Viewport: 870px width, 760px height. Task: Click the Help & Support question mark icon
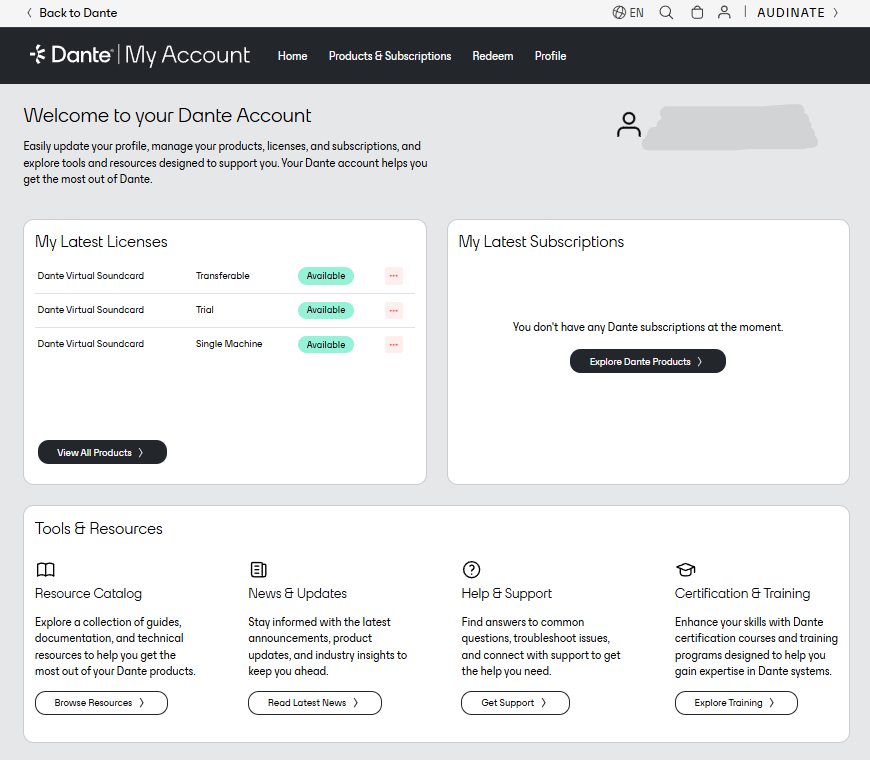471,569
